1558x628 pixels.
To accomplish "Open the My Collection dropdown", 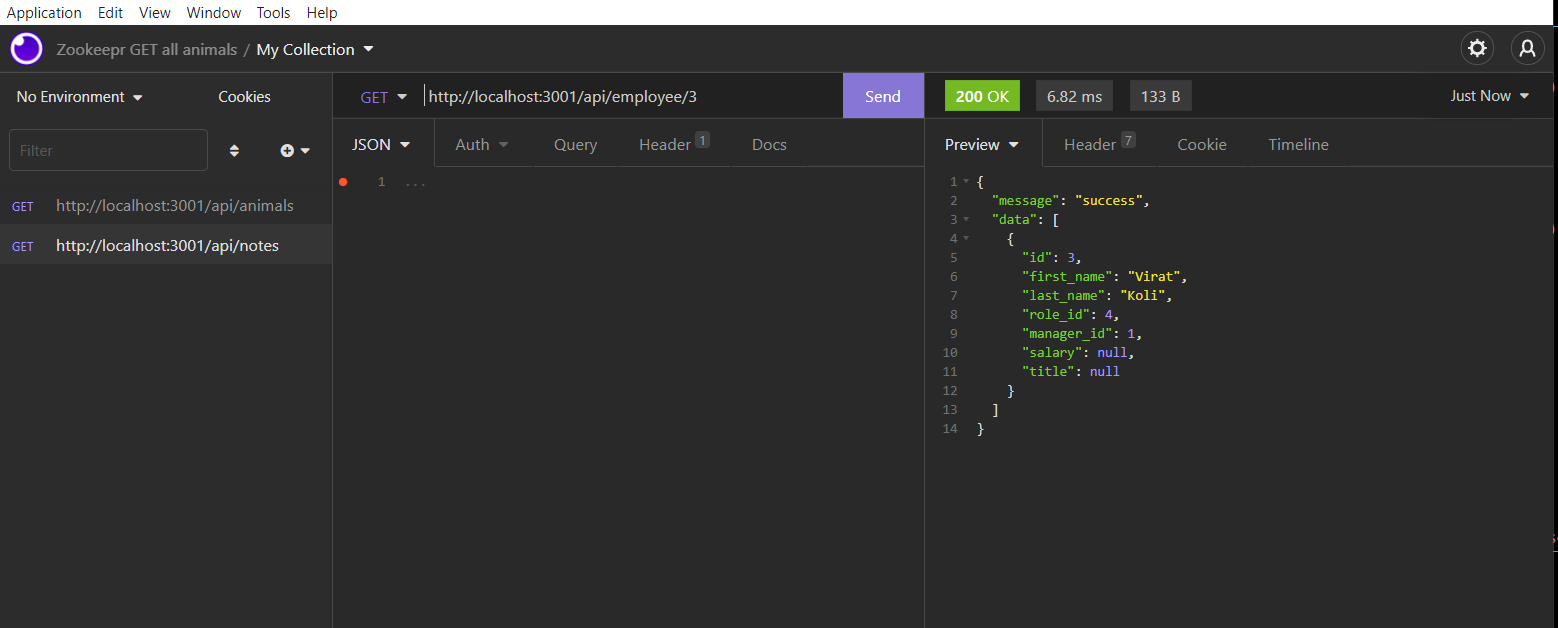I will pos(315,48).
